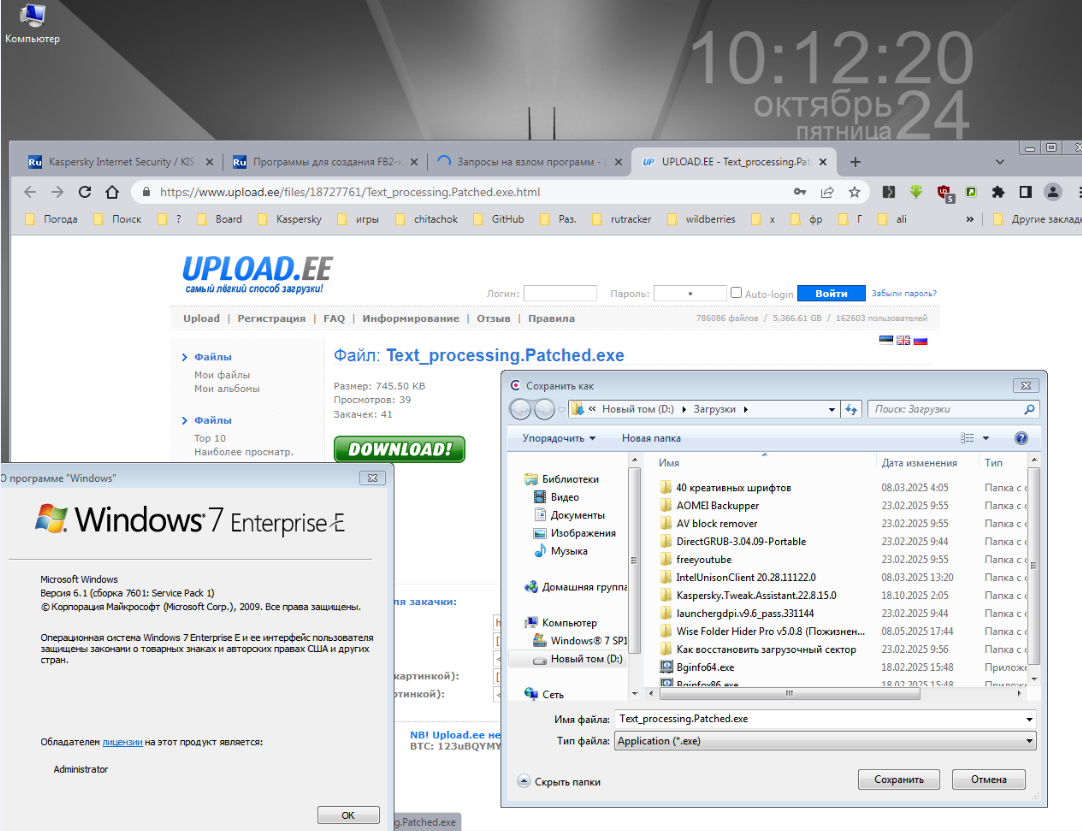
Task: Open the Имя файла dropdown arrow
Action: [x=1030, y=719]
